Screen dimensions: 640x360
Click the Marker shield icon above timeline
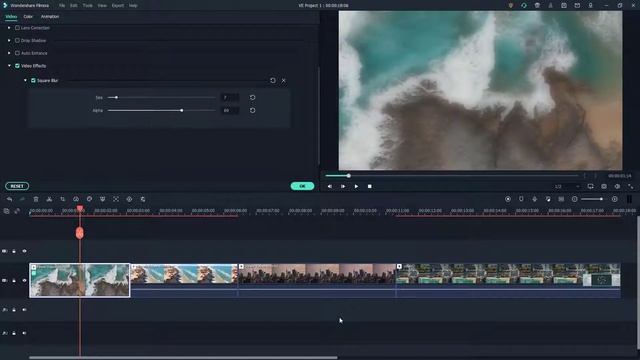pos(521,199)
